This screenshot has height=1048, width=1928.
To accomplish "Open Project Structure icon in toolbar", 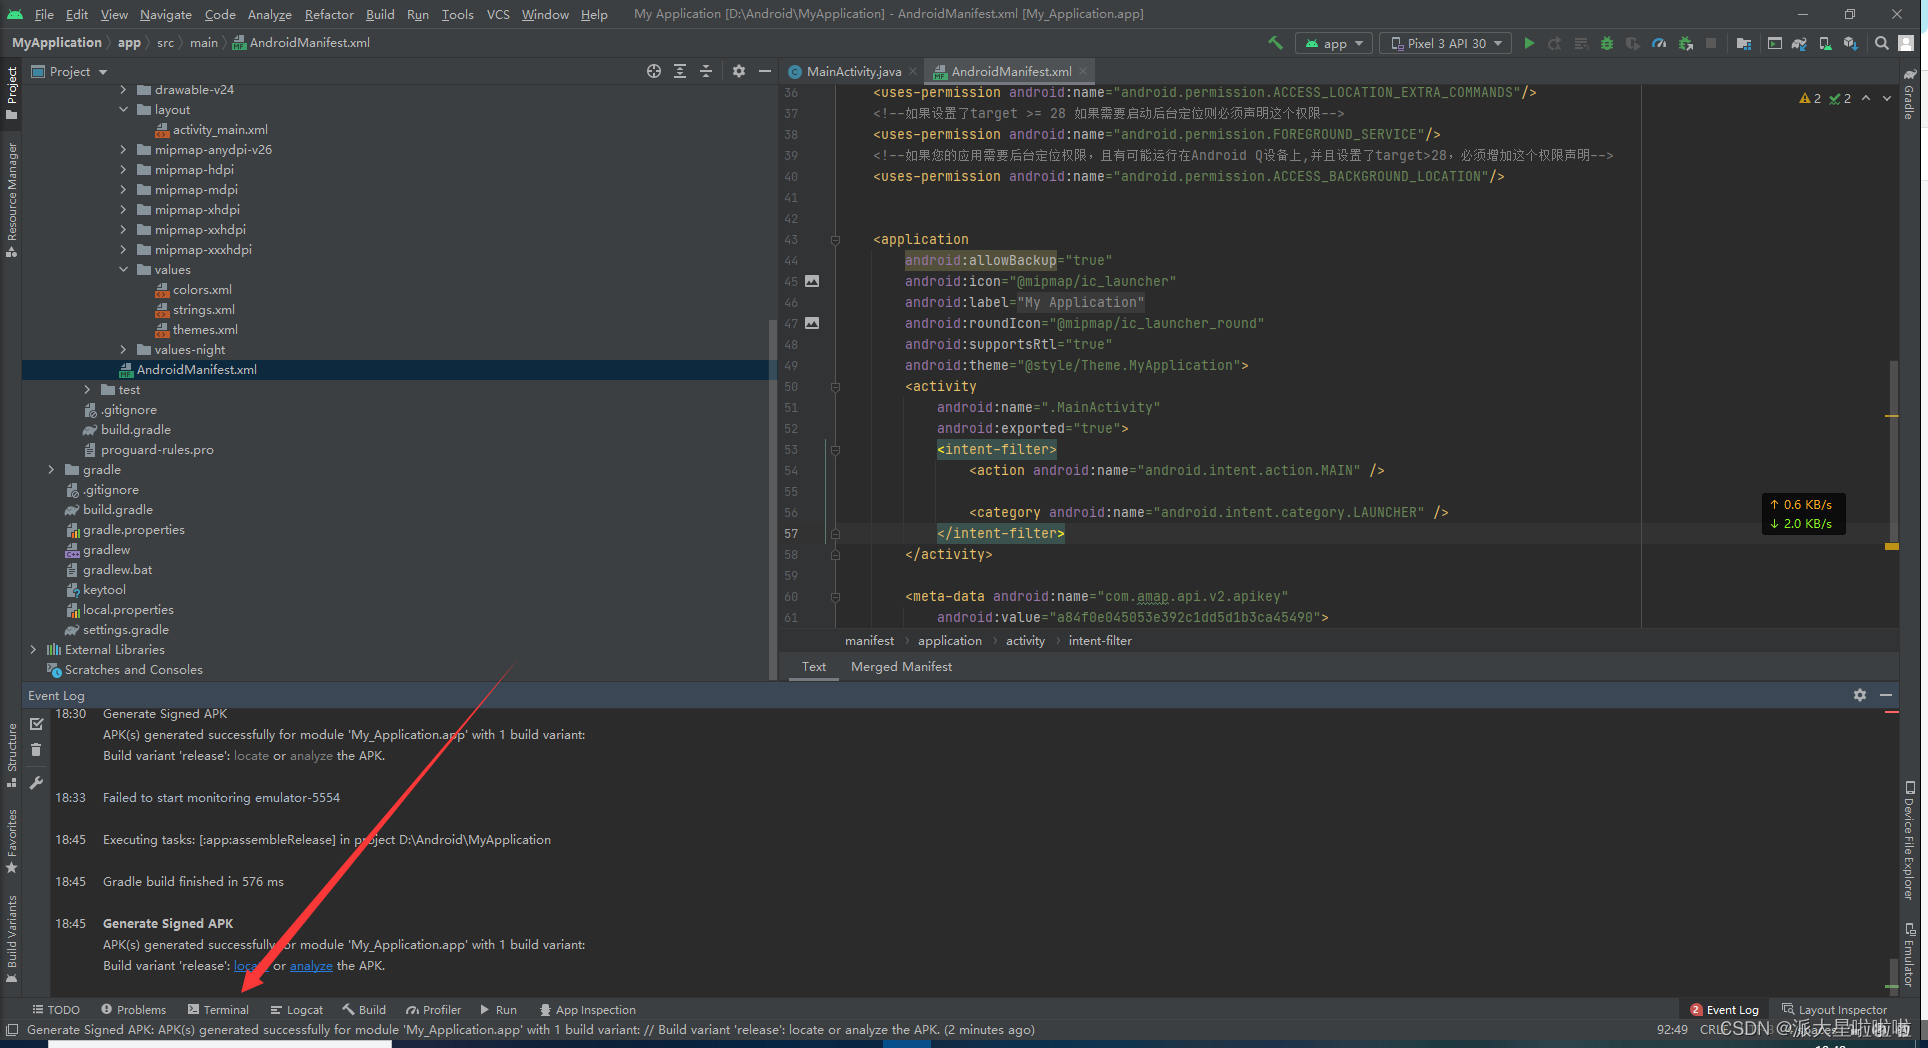I will [1744, 43].
